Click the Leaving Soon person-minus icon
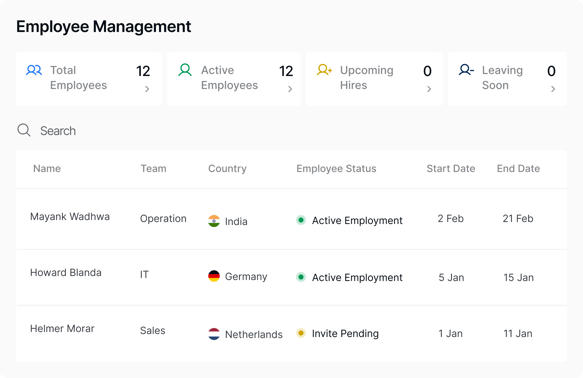The width and height of the screenshot is (583, 378). [x=466, y=70]
